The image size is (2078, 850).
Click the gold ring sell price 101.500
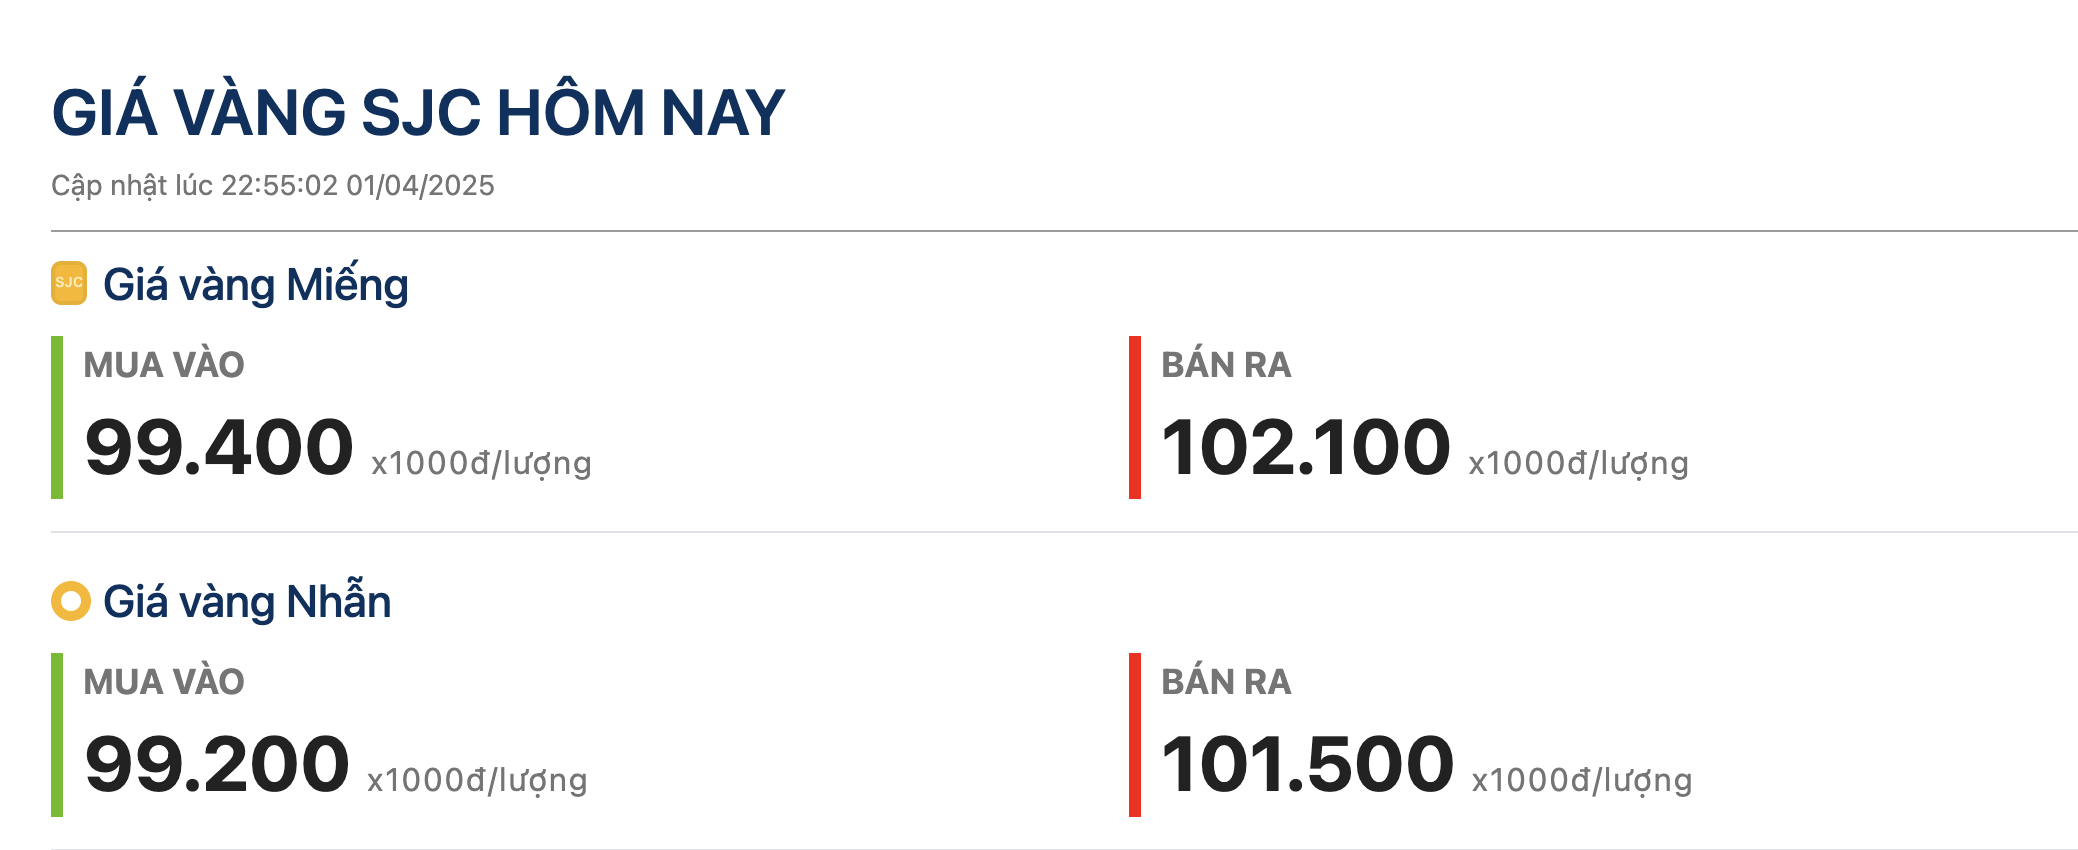pyautogui.click(x=1307, y=764)
